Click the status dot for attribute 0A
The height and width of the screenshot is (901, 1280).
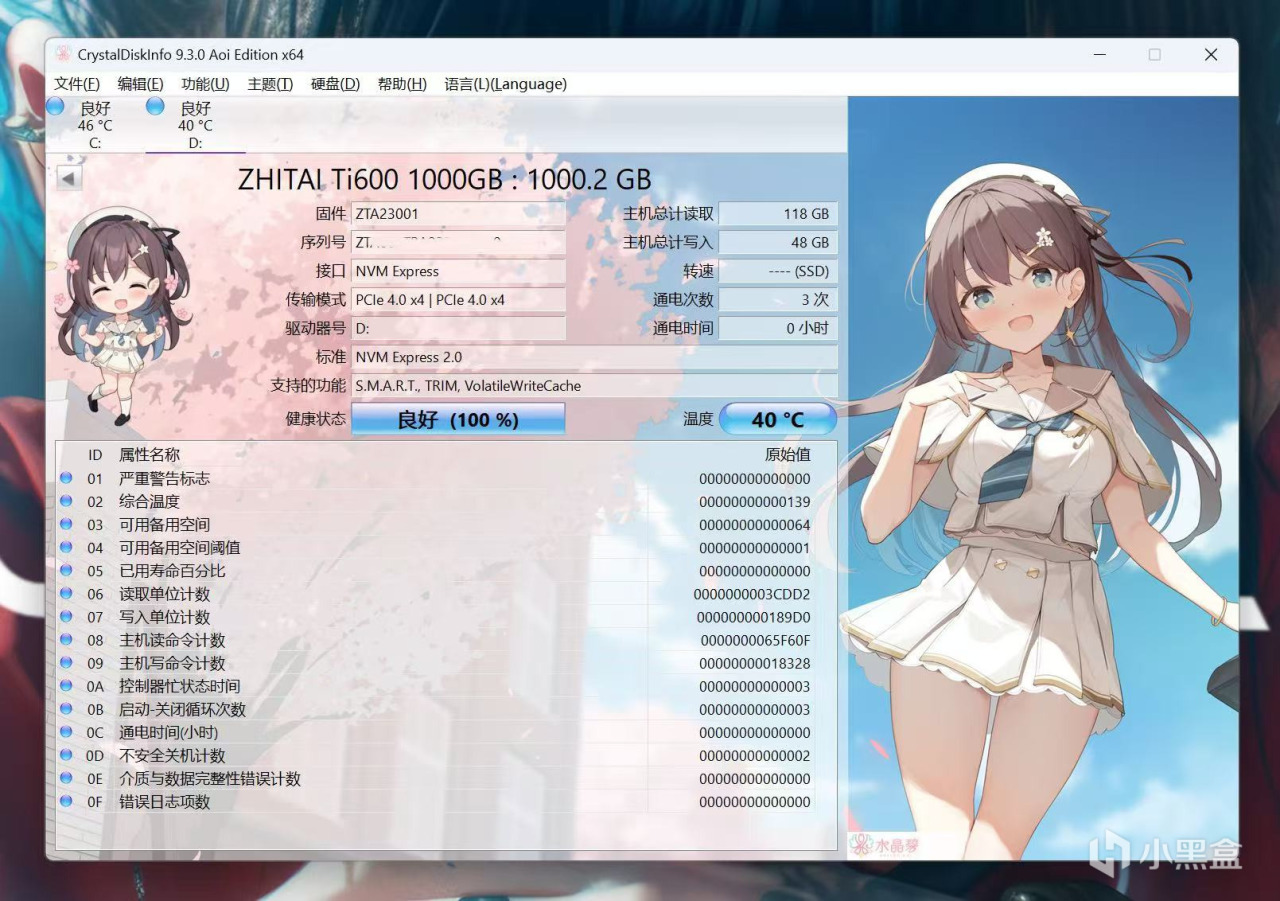coord(66,686)
